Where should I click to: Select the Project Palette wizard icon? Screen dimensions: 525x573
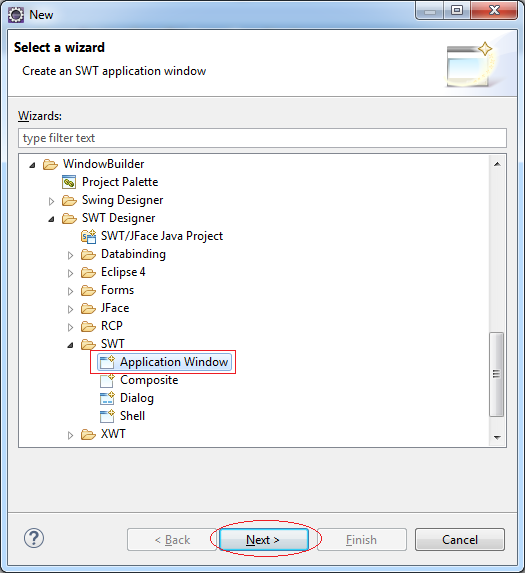[69, 182]
